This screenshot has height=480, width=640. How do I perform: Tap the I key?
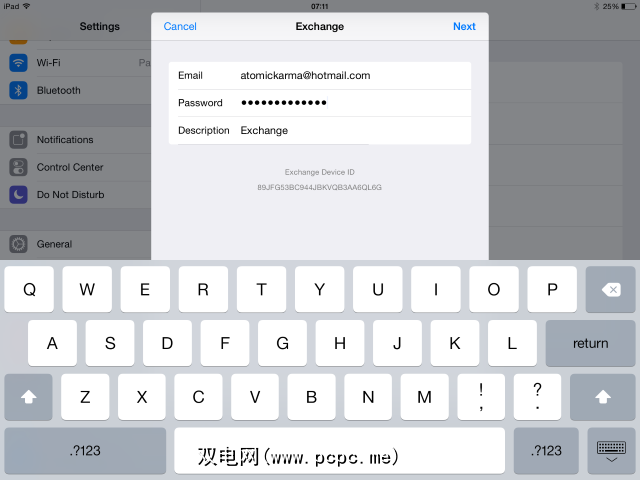point(436,289)
